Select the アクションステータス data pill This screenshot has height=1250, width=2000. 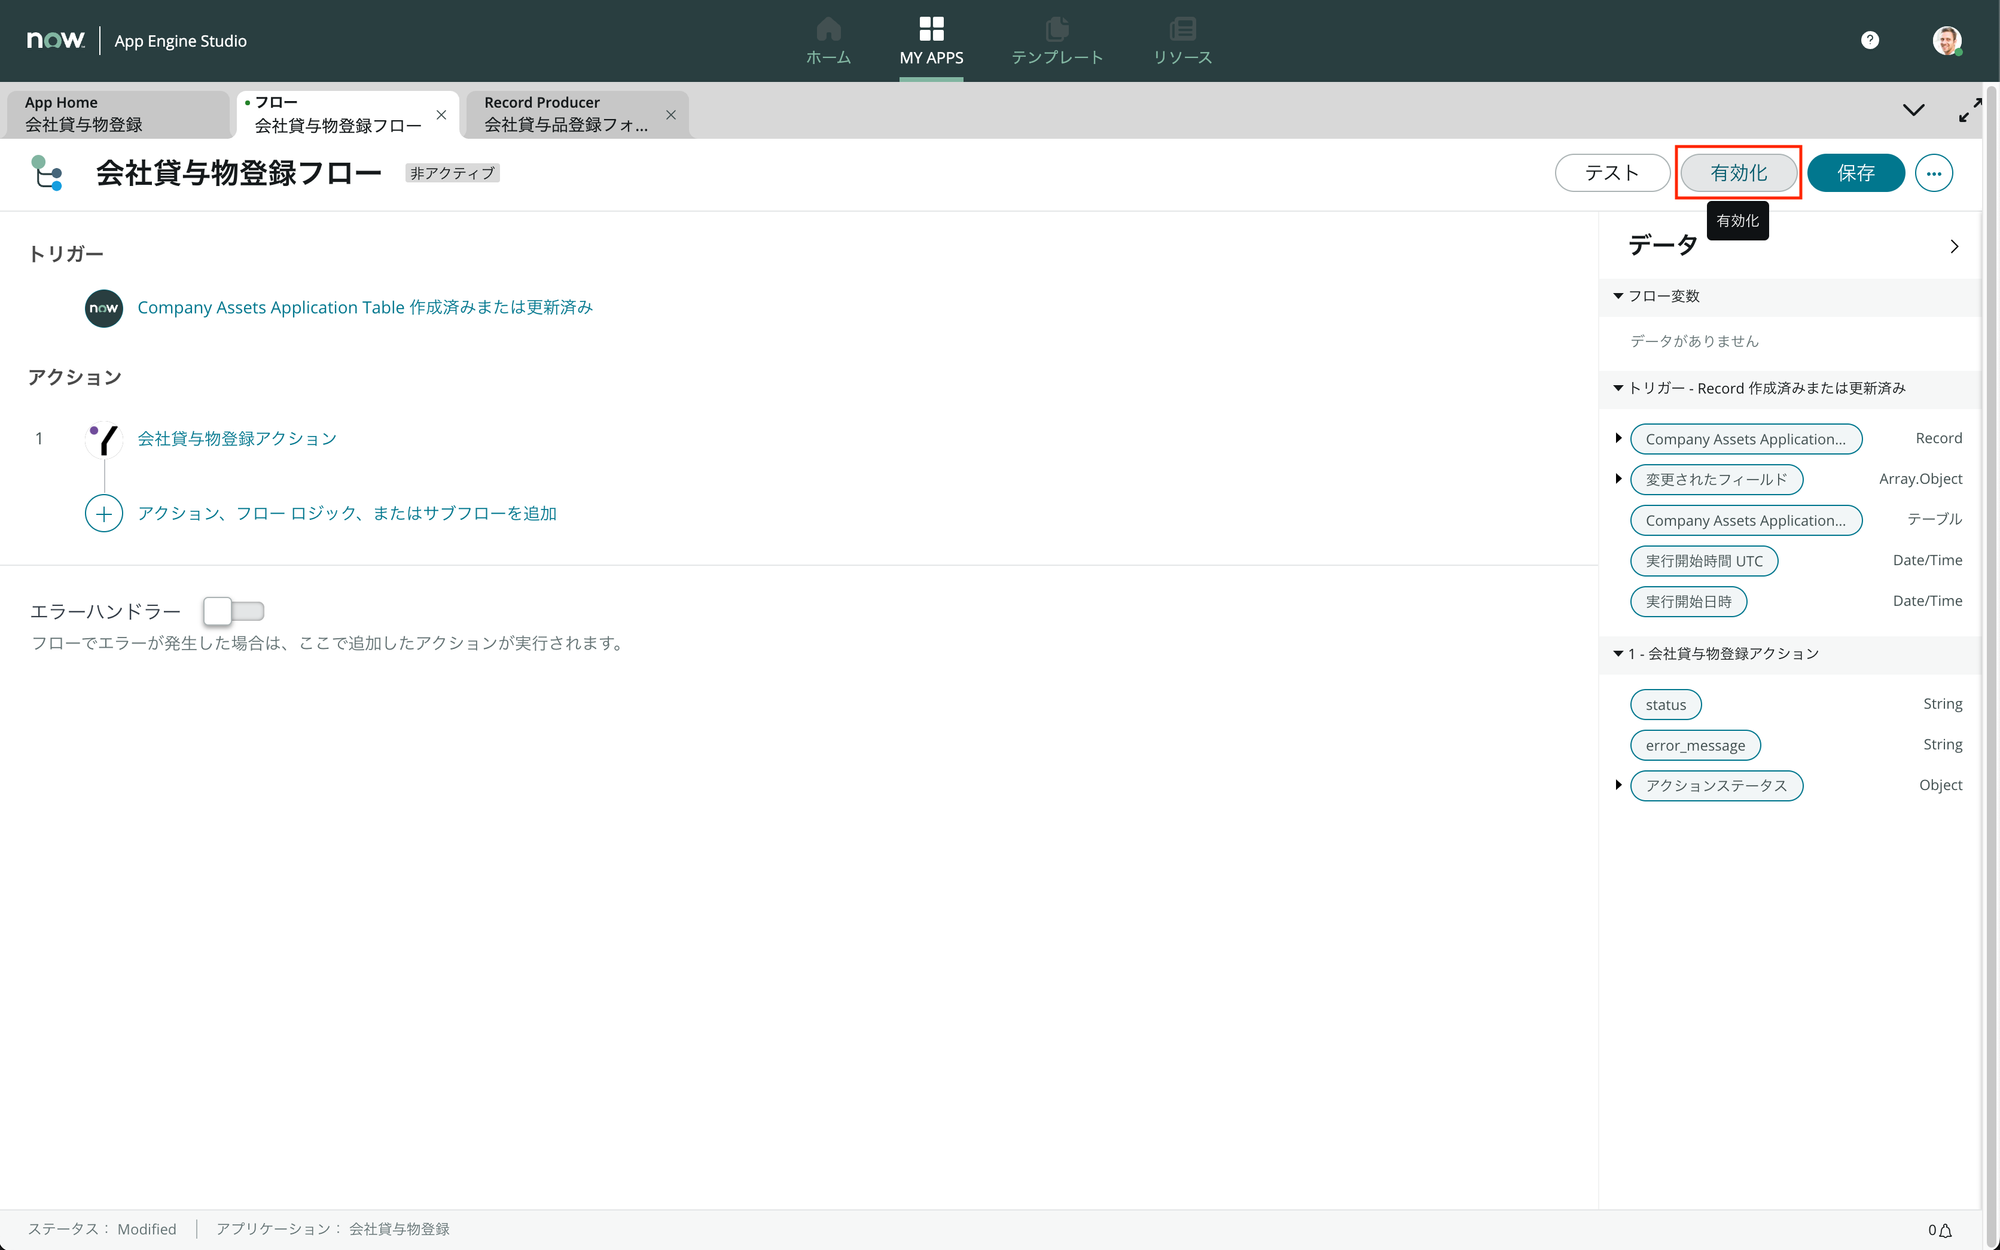point(1716,786)
